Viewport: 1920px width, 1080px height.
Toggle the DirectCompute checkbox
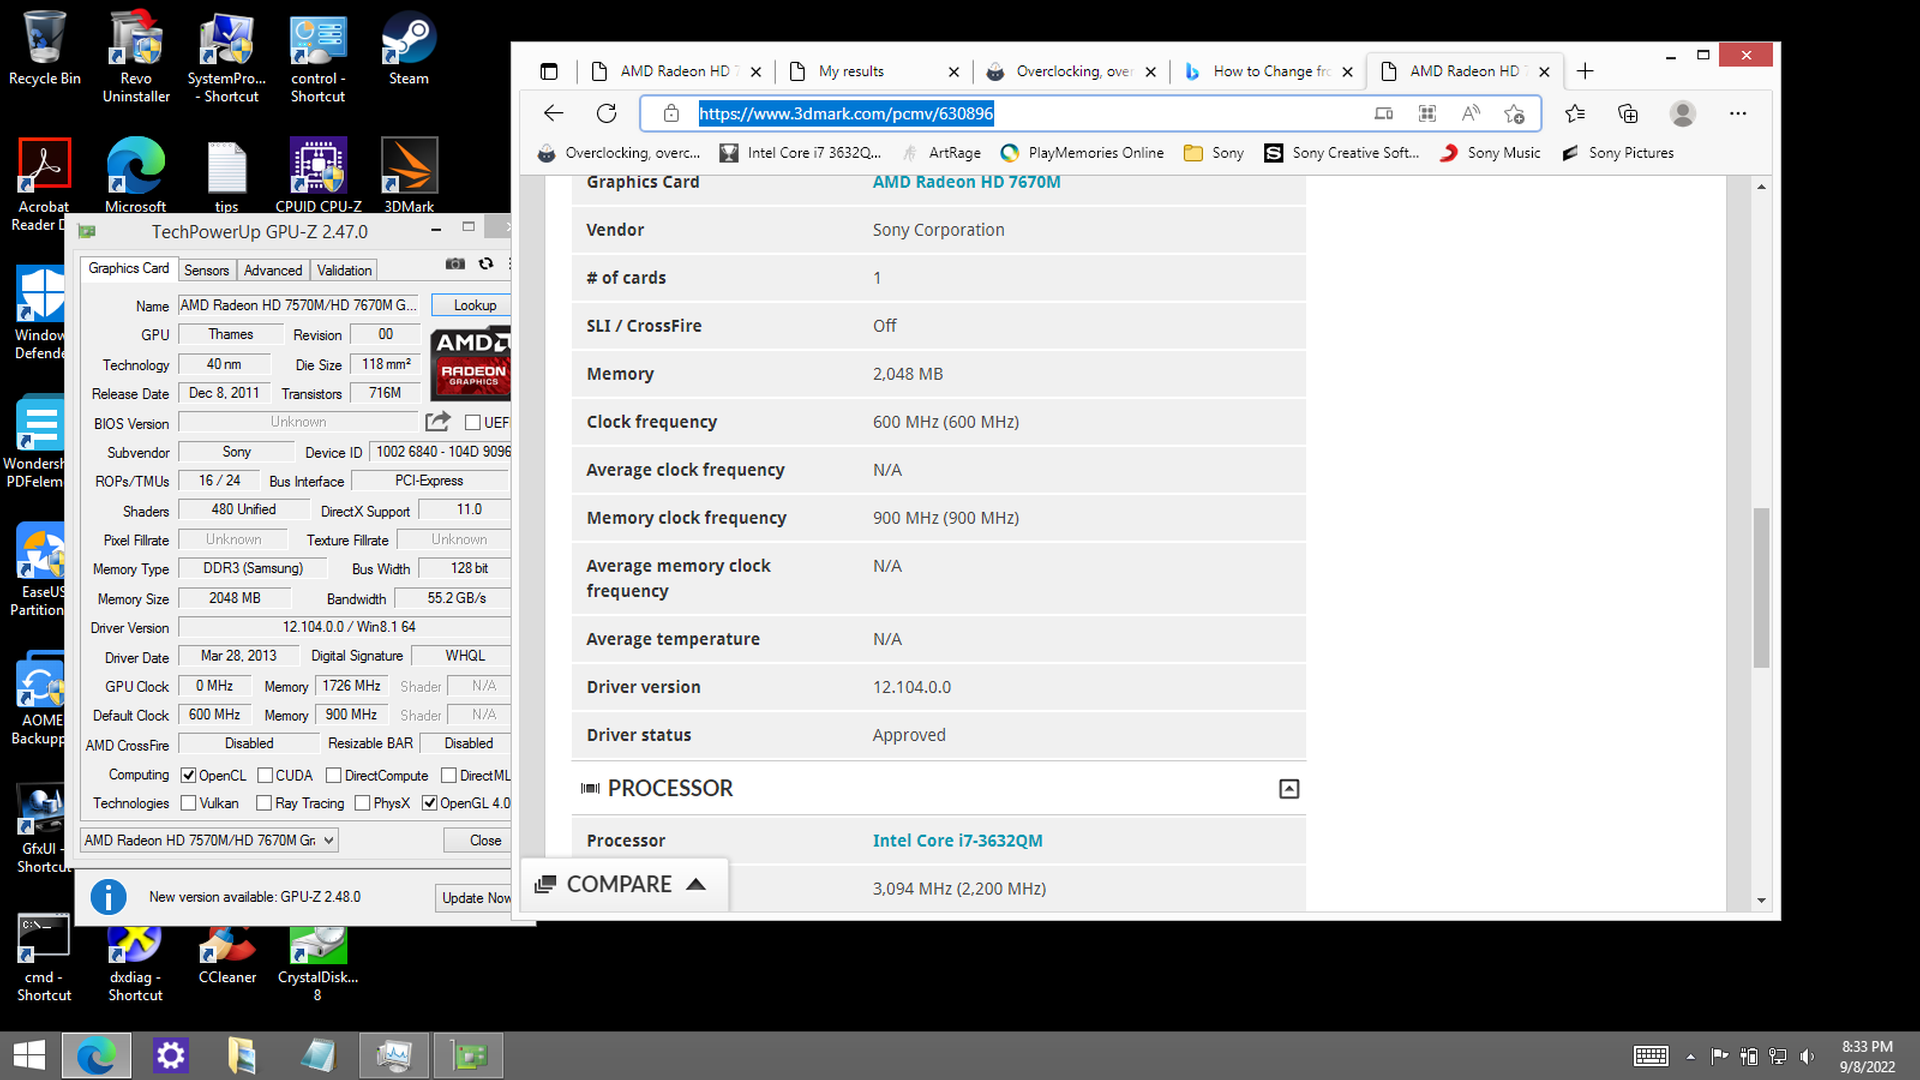click(x=334, y=775)
